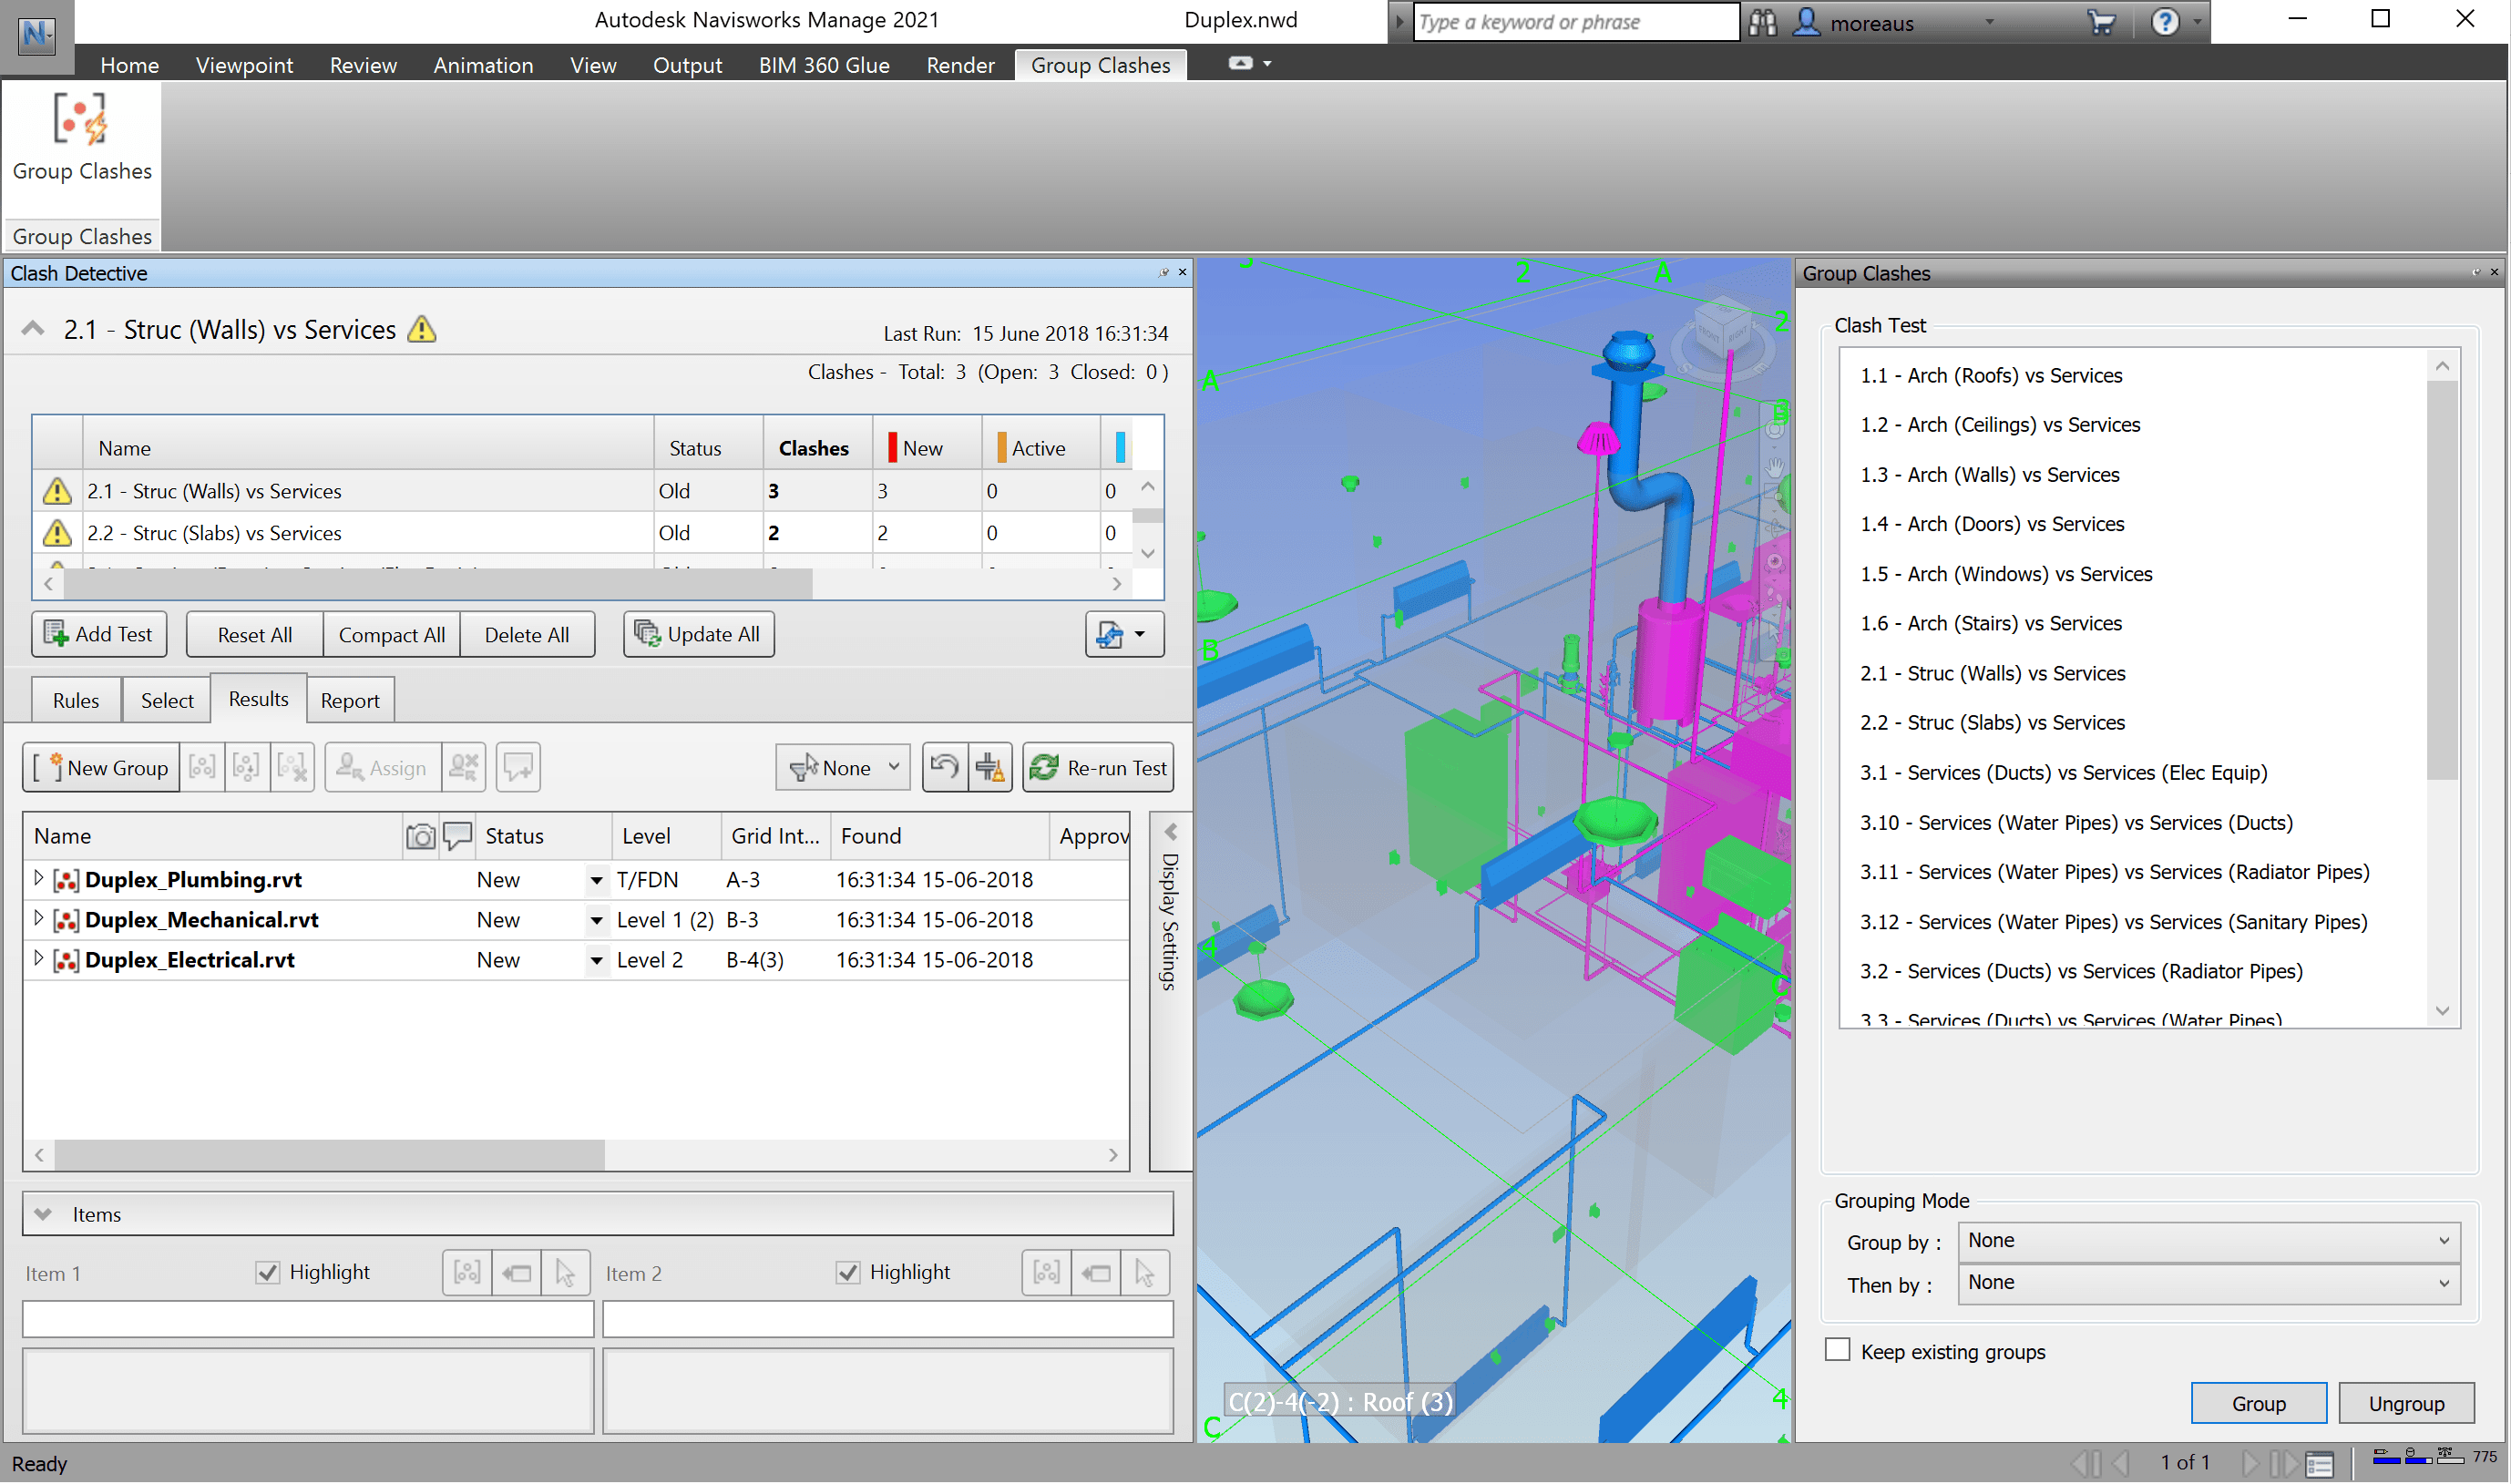The image size is (2511, 1484).
Task: Click the Add Test icon button
Action: 99,635
